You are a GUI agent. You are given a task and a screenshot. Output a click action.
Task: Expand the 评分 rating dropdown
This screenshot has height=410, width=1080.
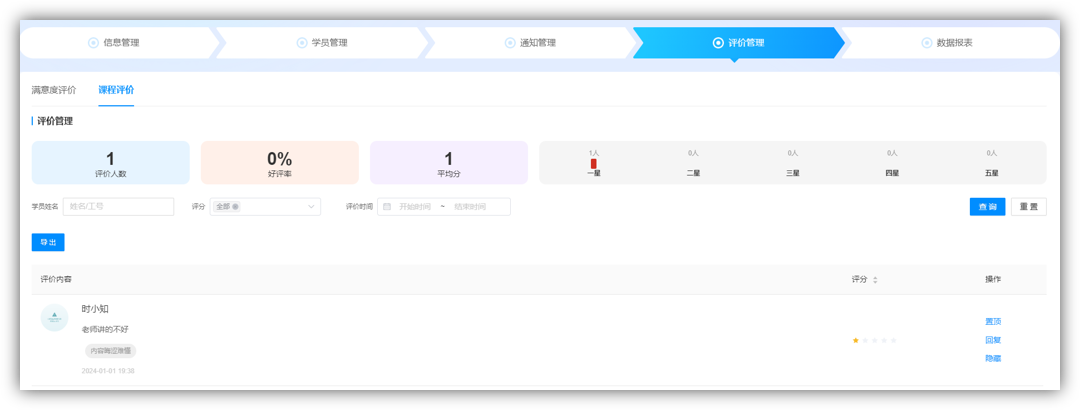(x=265, y=207)
